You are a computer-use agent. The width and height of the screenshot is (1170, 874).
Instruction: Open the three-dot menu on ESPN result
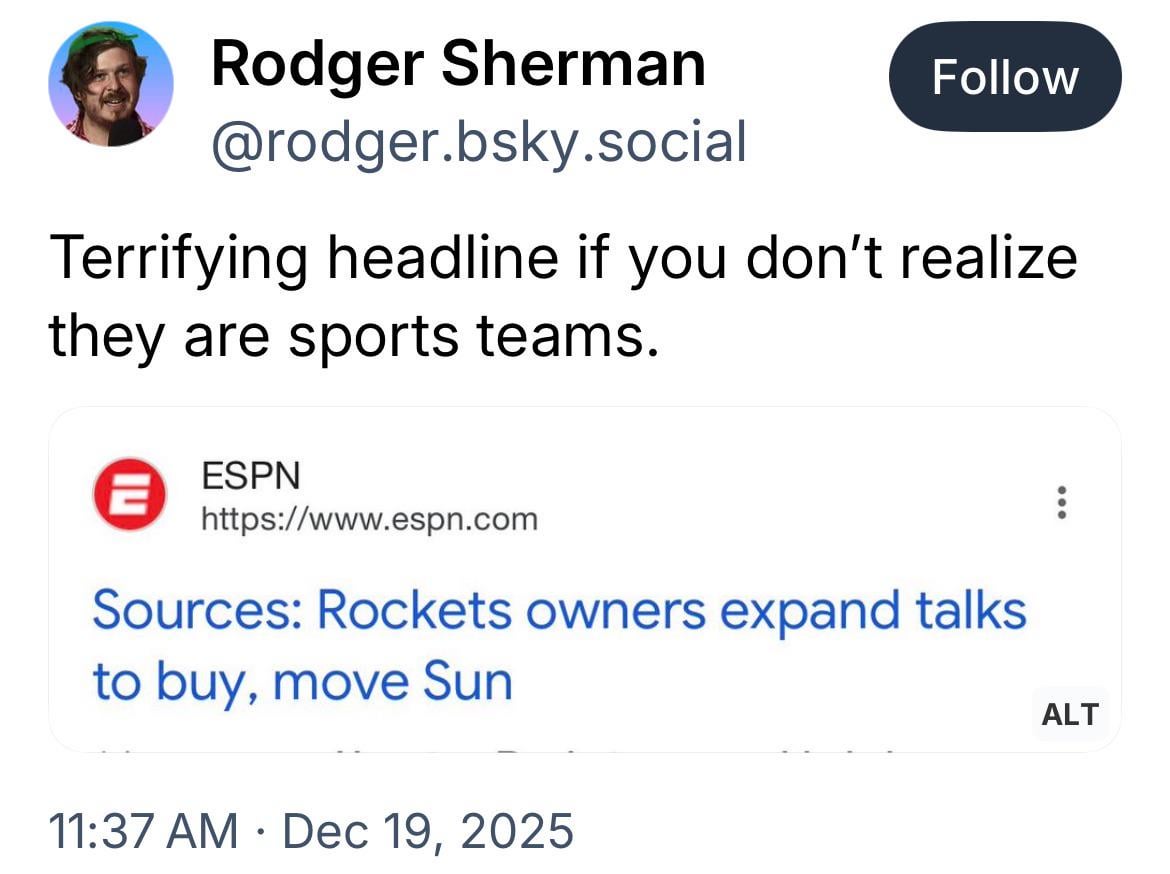point(1062,501)
